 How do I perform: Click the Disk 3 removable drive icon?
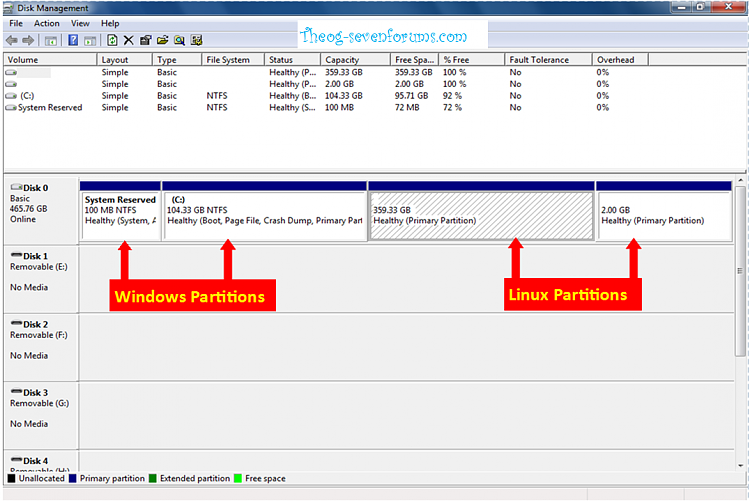point(16,391)
